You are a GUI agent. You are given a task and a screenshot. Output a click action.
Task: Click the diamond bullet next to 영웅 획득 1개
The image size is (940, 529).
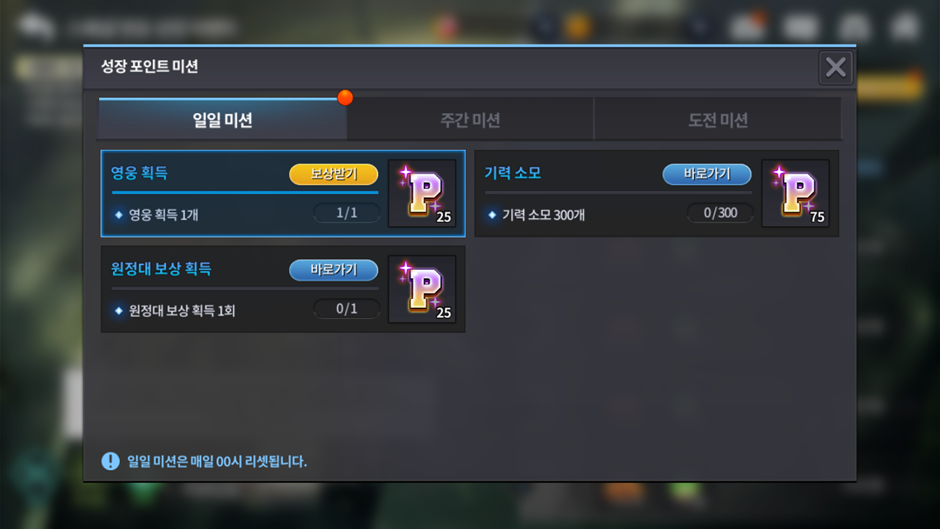[x=119, y=215]
